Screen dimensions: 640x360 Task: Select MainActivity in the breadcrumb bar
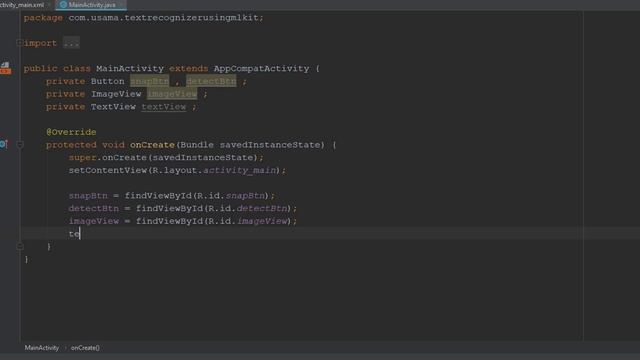pyautogui.click(x=42, y=348)
